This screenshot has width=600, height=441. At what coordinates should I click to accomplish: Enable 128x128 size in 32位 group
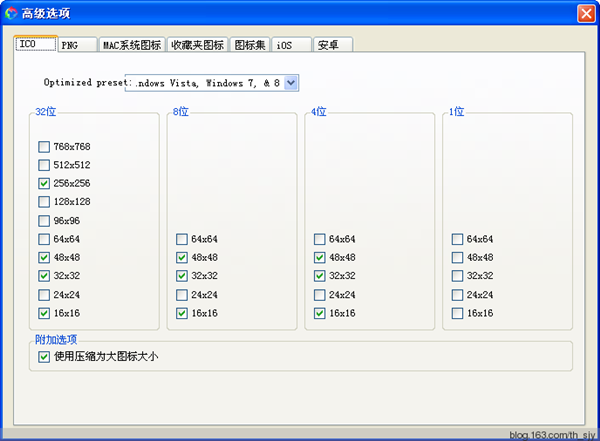coord(44,202)
